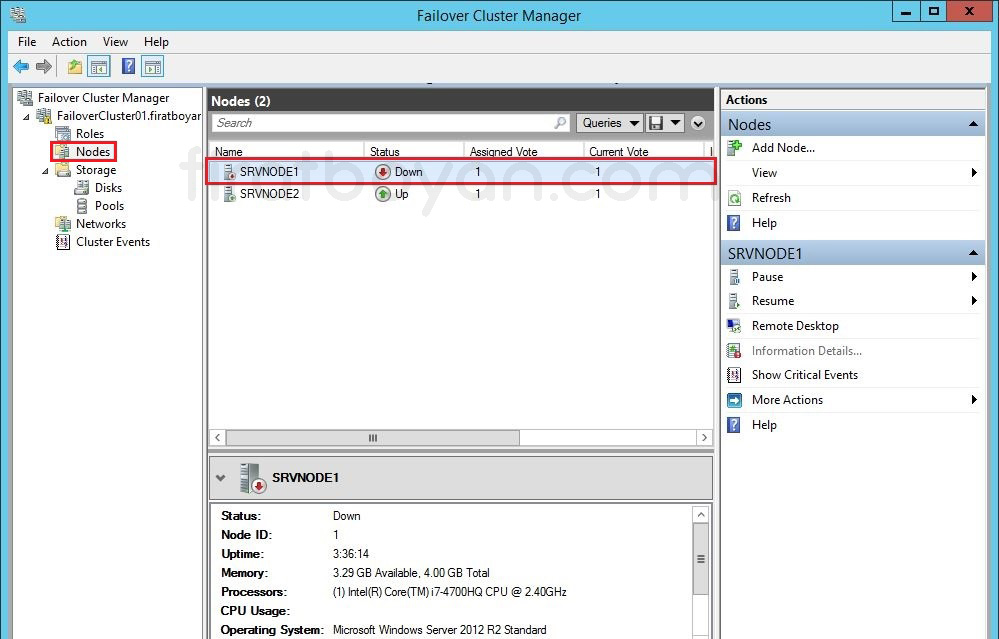Open Pools under Storage
The image size is (999, 639).
coord(110,206)
